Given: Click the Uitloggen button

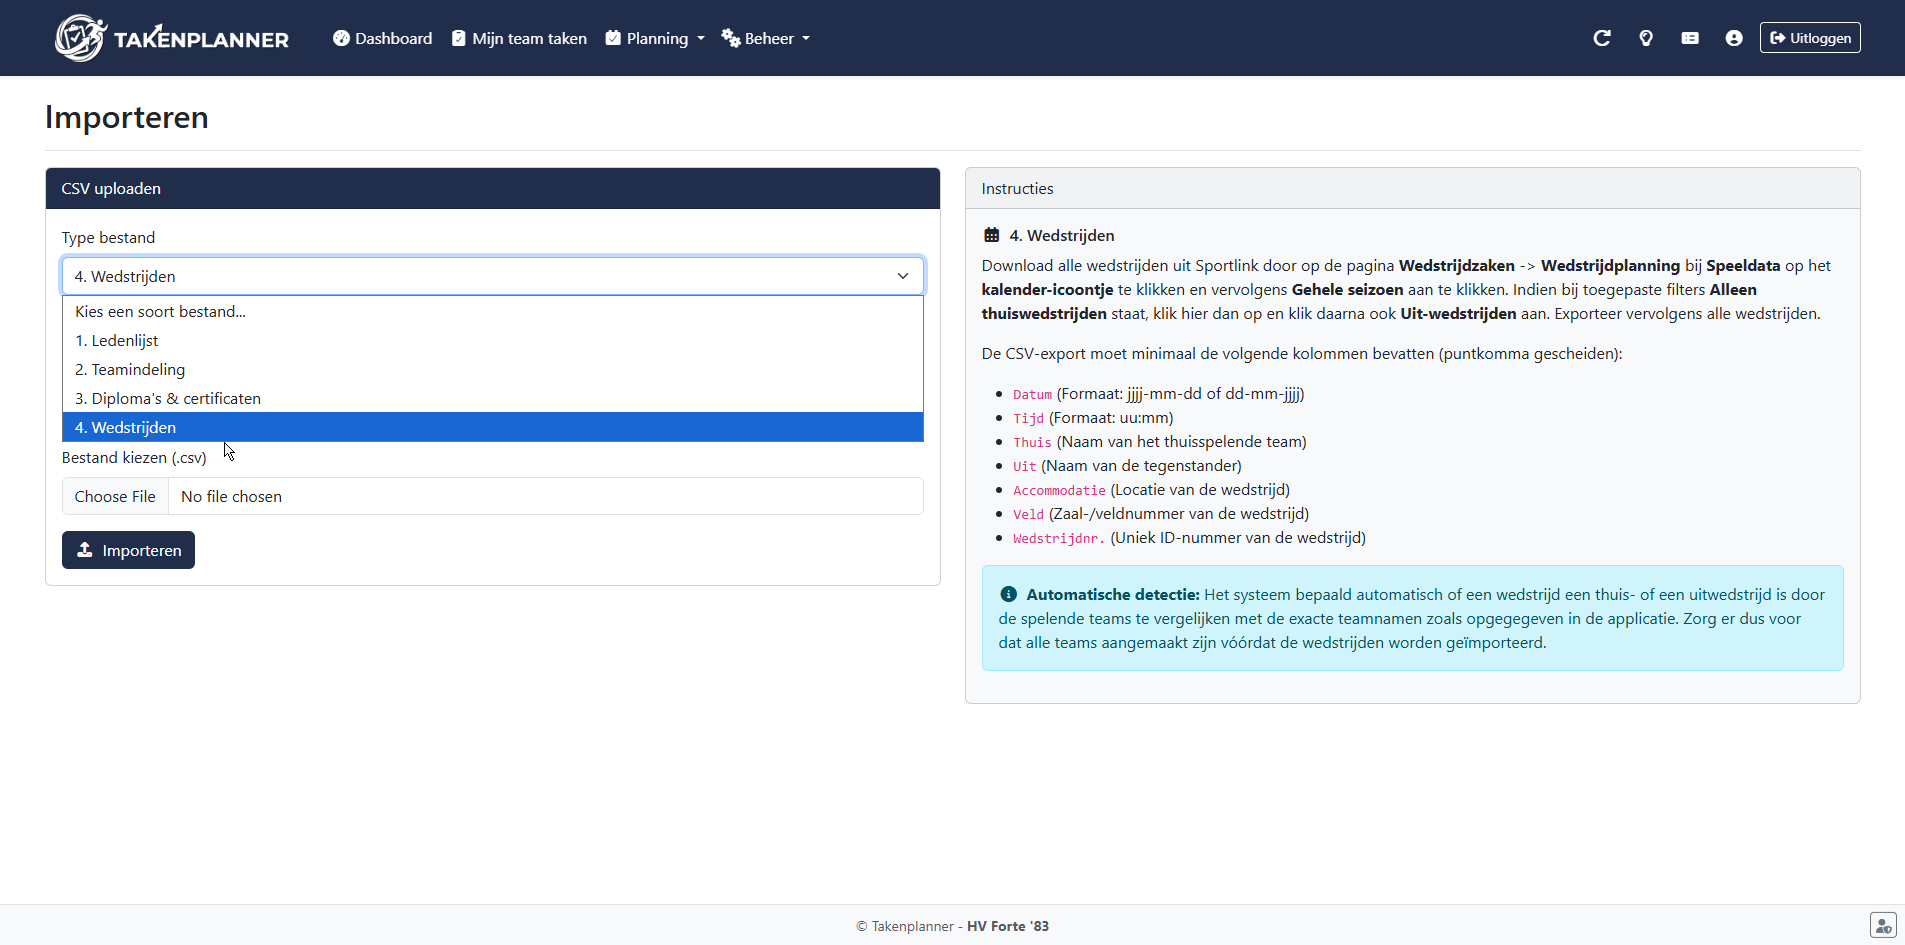Looking at the screenshot, I should coord(1810,37).
